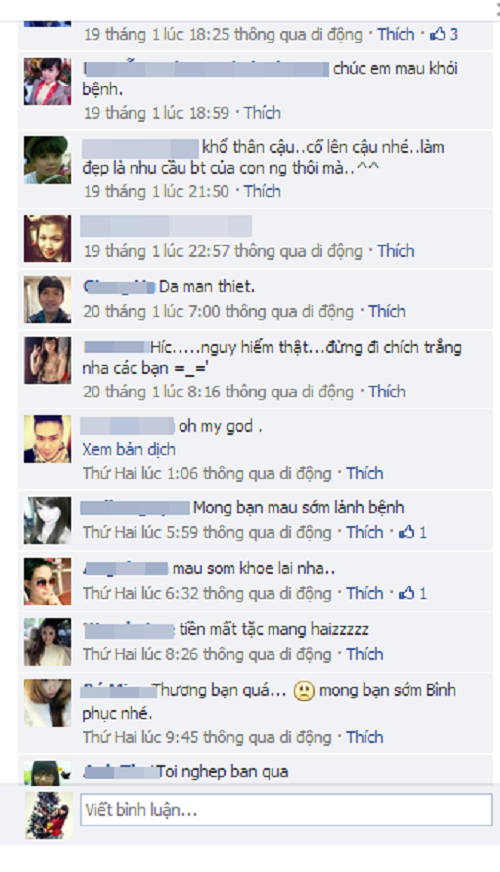
Task: Open the profile photo beside 'chúc em mau khỏi bệnh'
Action: click(x=47, y=81)
